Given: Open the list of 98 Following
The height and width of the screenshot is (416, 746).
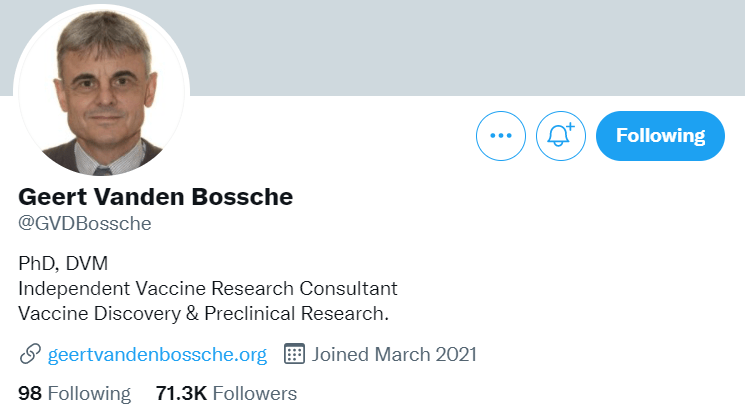Looking at the screenshot, I should tap(75, 393).
